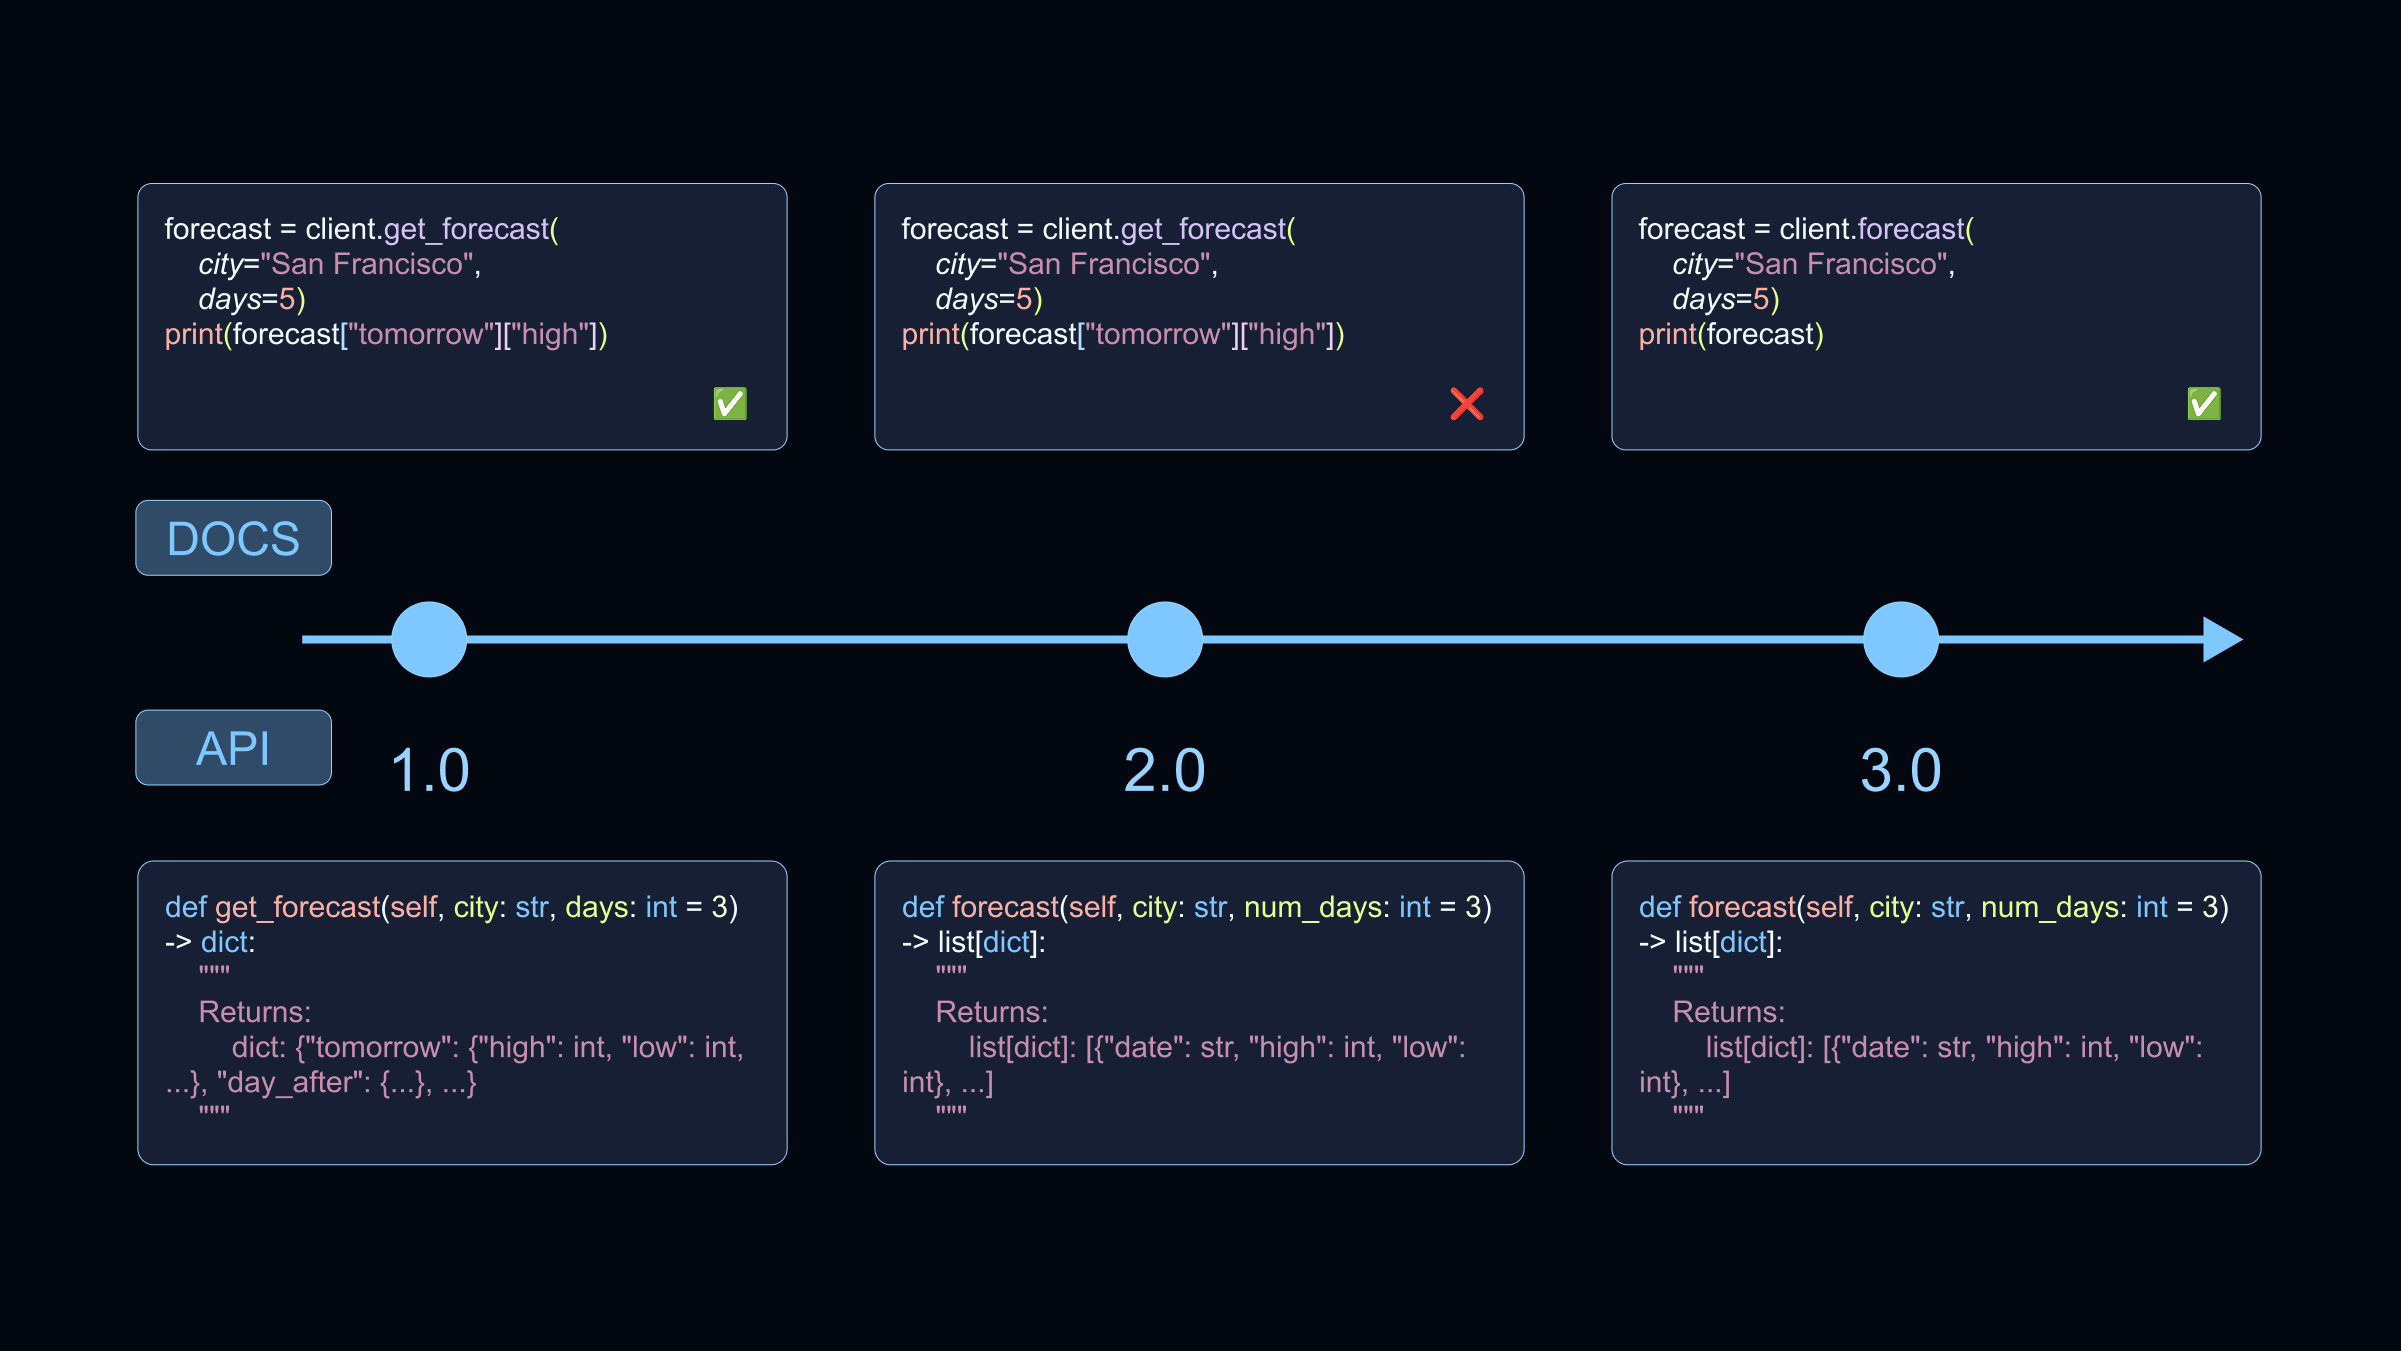Select the version 2.0 timeline dot
2401x1351 pixels.
1165,640
